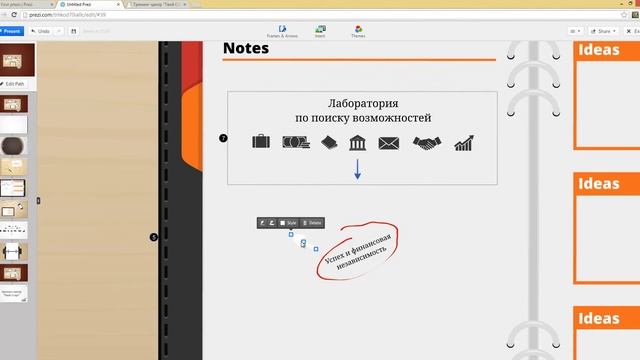Select the arrow's middle curve handle
The height and width of the screenshot is (360, 640).
click(x=303, y=242)
